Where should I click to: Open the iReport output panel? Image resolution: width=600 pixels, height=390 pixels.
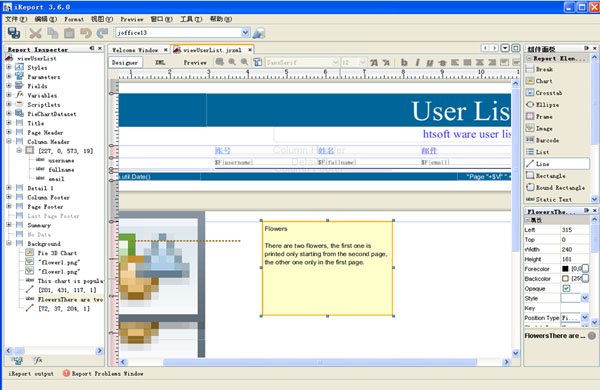pos(31,374)
